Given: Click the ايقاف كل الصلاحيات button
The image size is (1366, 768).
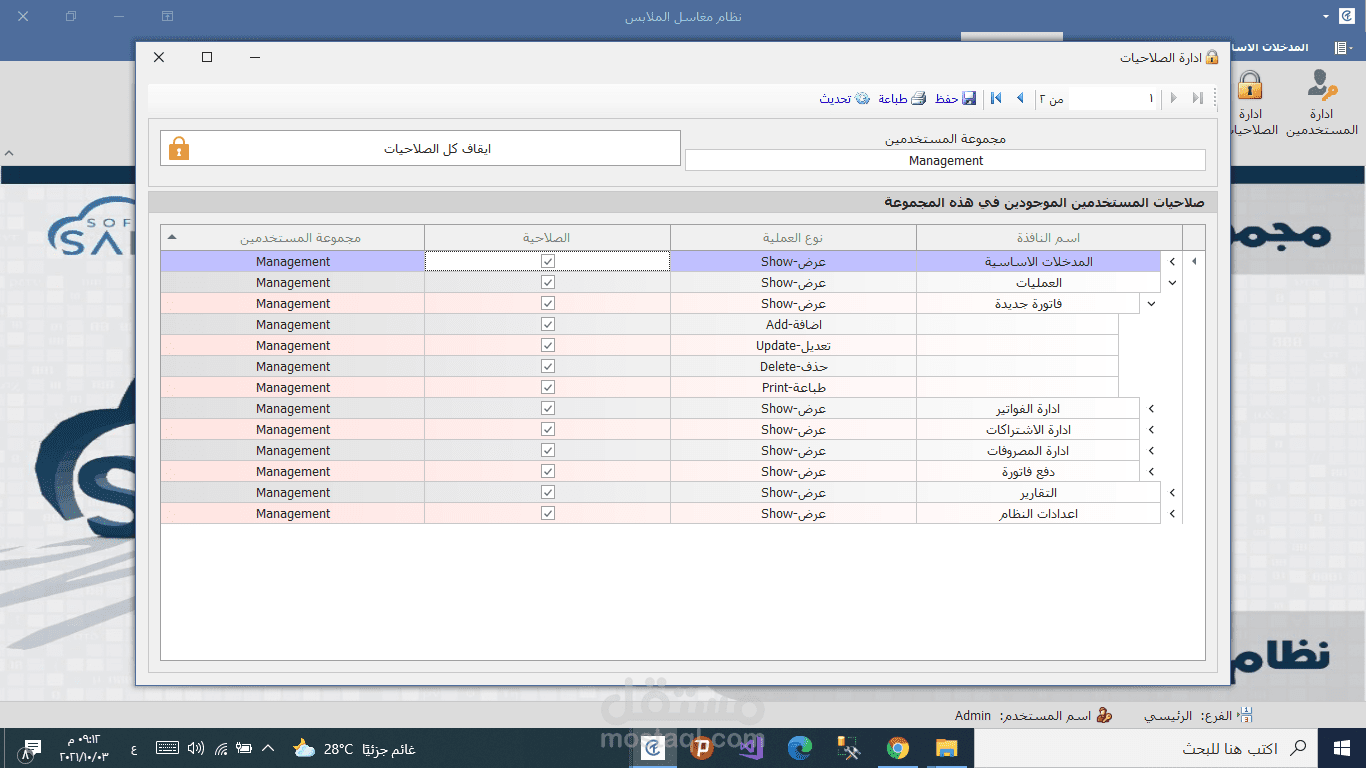Looking at the screenshot, I should (x=420, y=148).
